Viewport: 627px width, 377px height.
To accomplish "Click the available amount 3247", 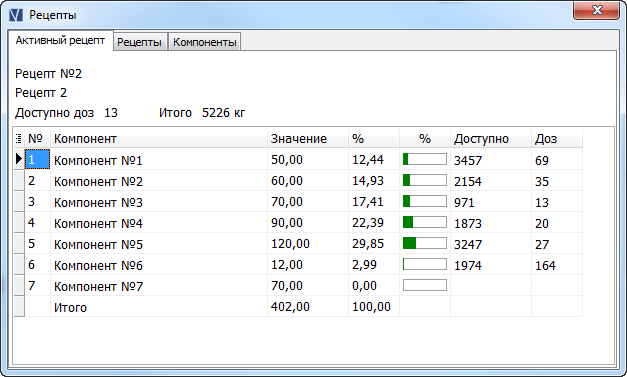I will pos(491,244).
